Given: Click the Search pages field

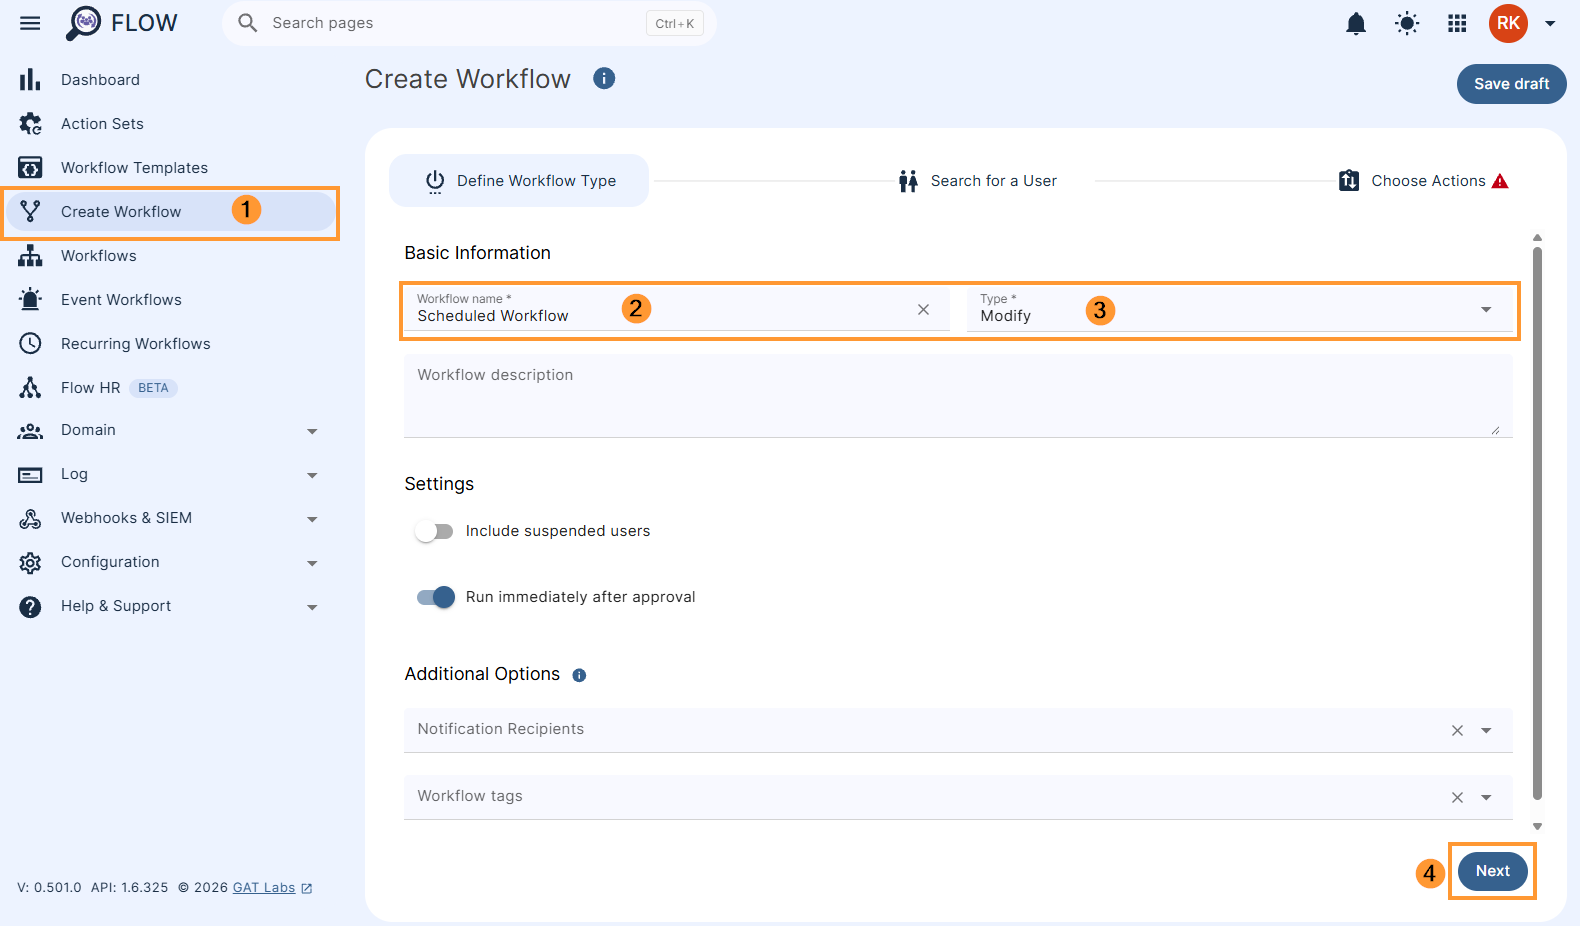Looking at the screenshot, I should point(469,23).
